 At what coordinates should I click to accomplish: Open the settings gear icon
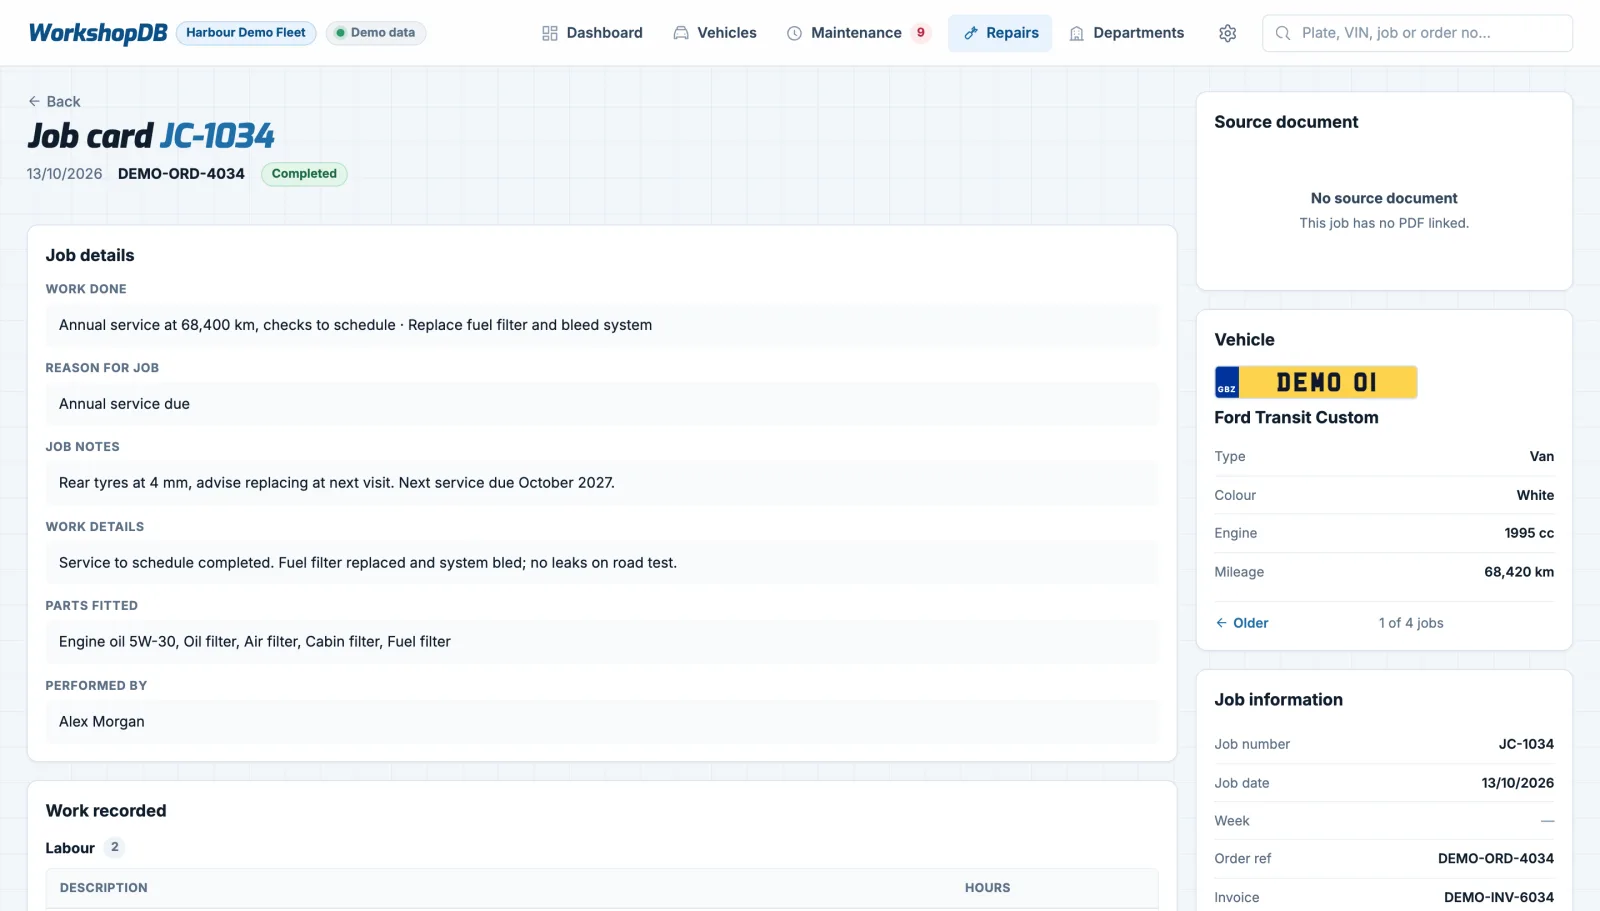(1227, 33)
